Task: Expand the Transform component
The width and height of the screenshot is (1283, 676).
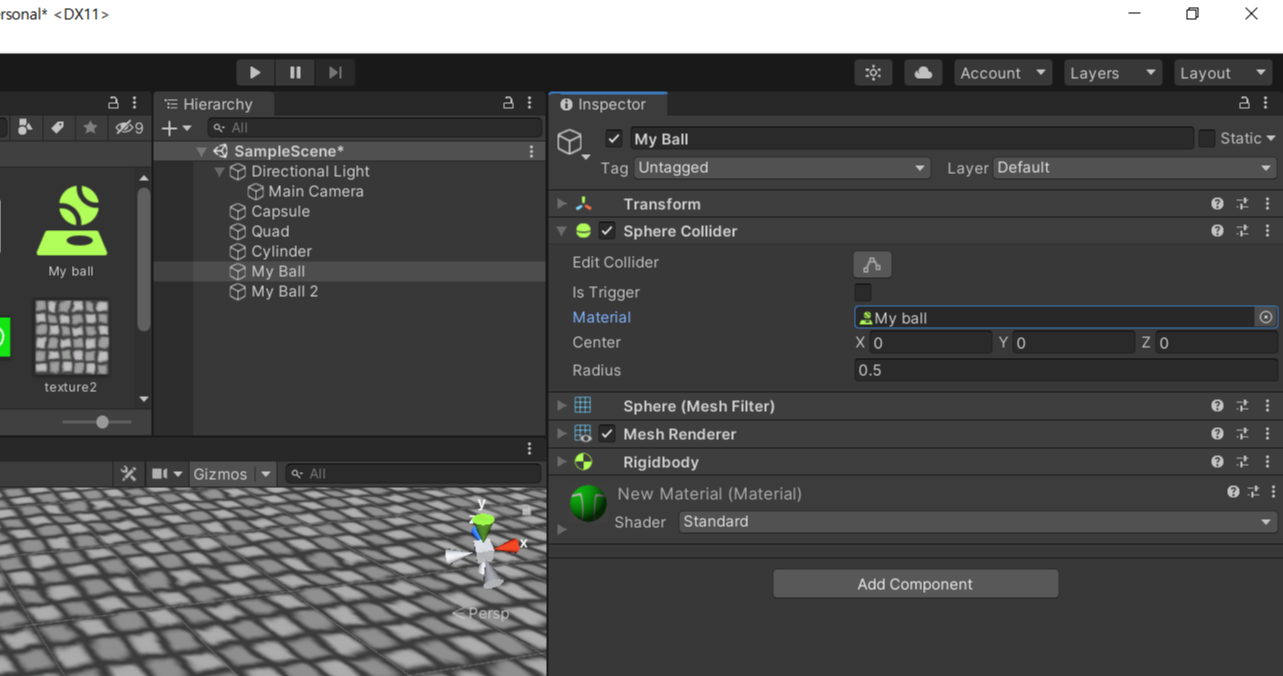Action: tap(562, 204)
